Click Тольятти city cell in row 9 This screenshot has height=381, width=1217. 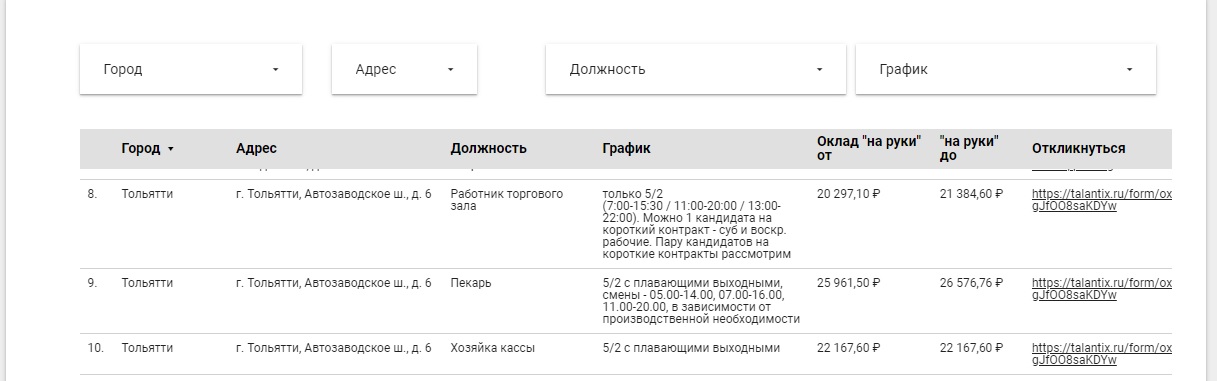coord(147,283)
